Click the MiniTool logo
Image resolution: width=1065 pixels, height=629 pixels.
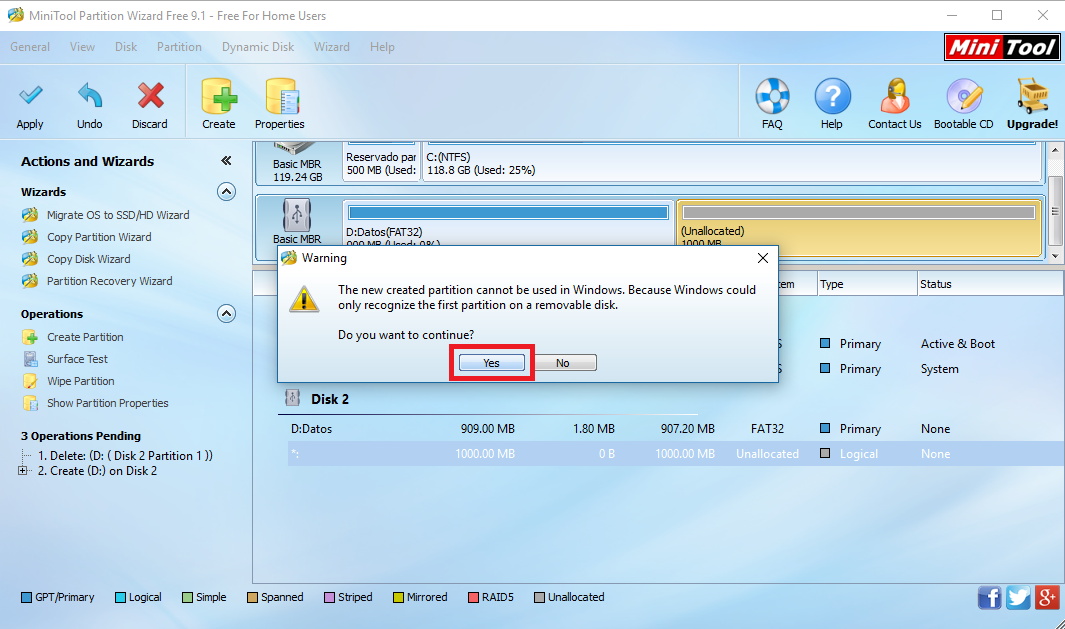pyautogui.click(x=1002, y=47)
